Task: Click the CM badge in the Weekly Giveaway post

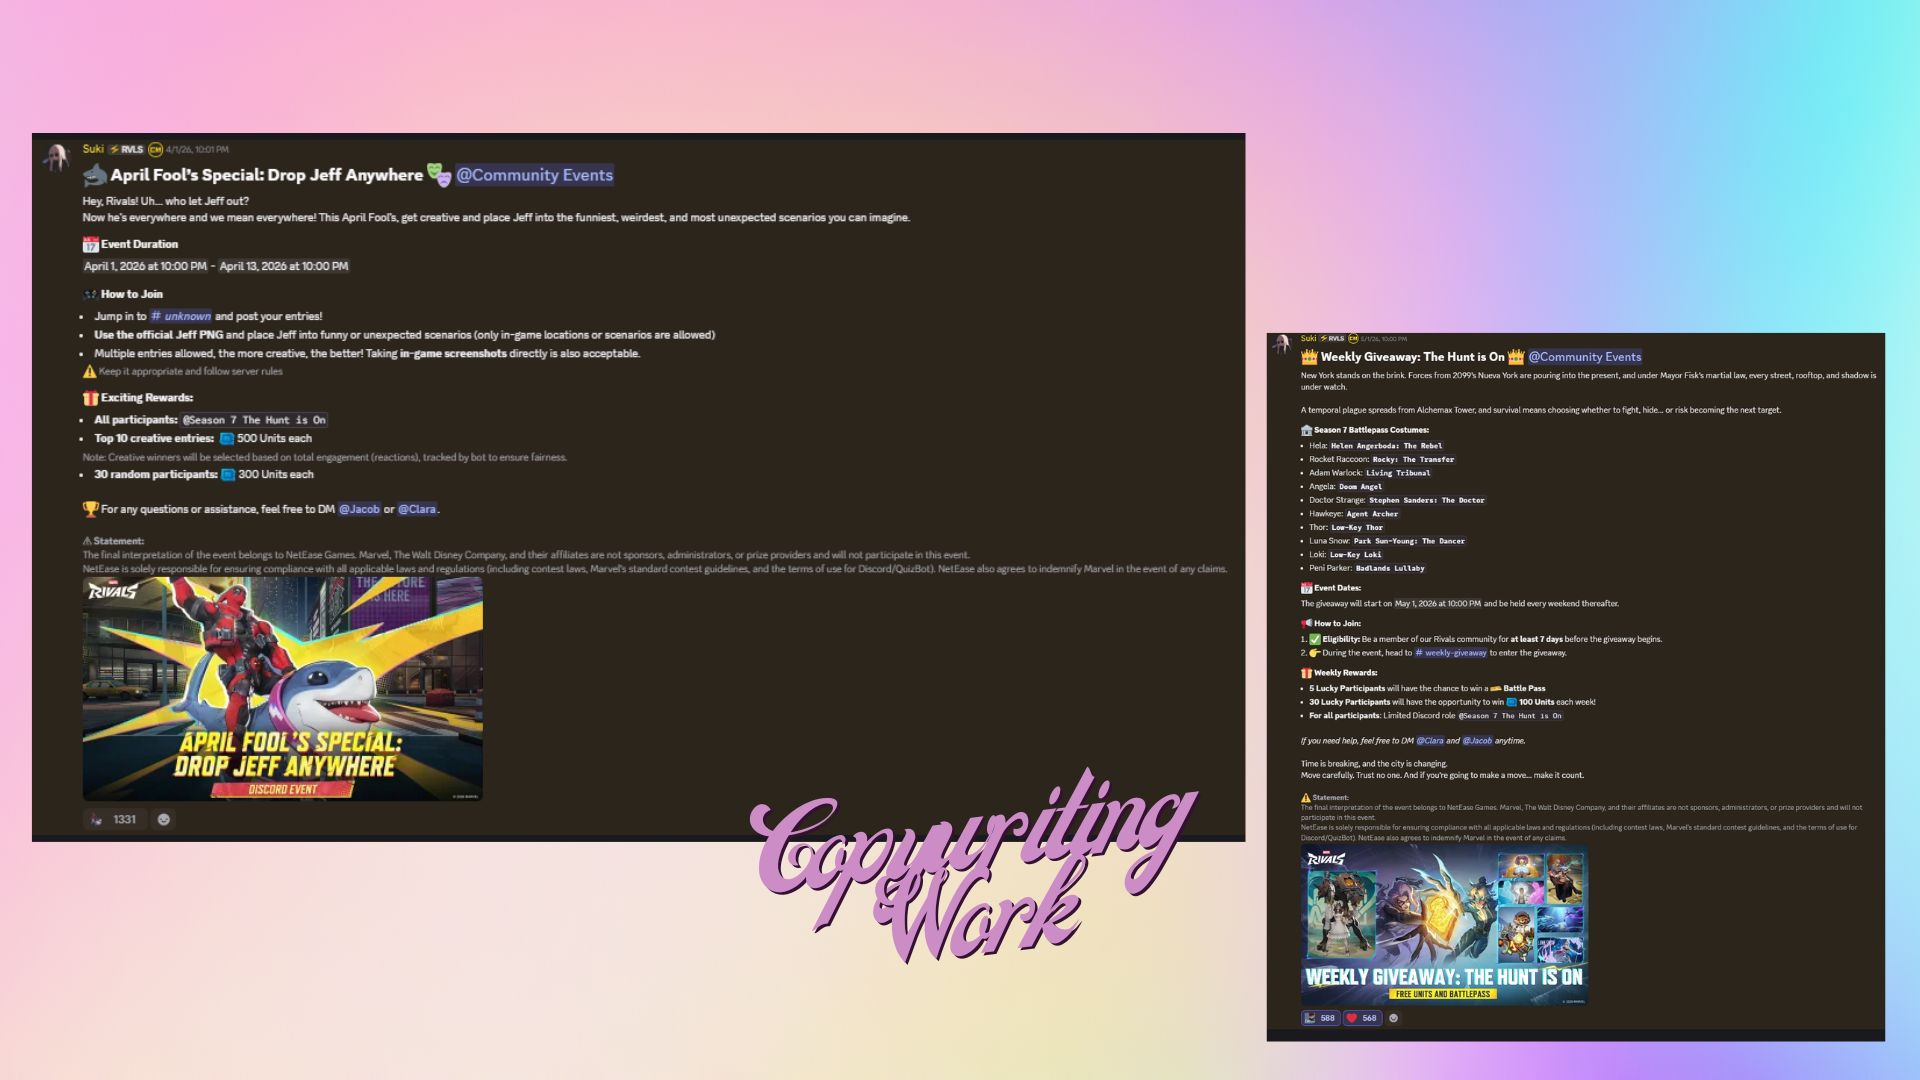Action: [x=1353, y=339]
